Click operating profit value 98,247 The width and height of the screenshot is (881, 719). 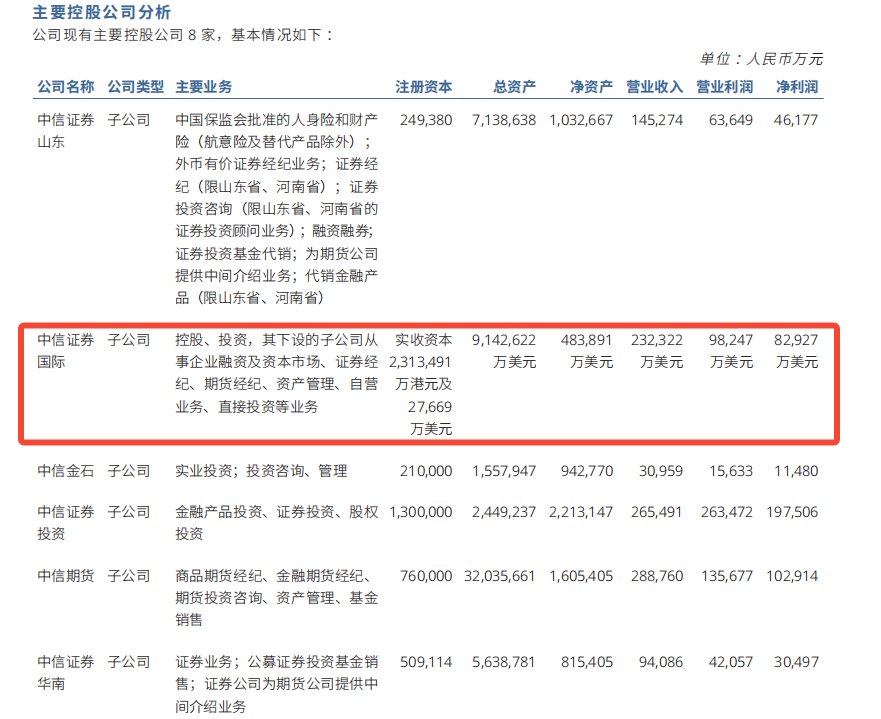pos(730,340)
